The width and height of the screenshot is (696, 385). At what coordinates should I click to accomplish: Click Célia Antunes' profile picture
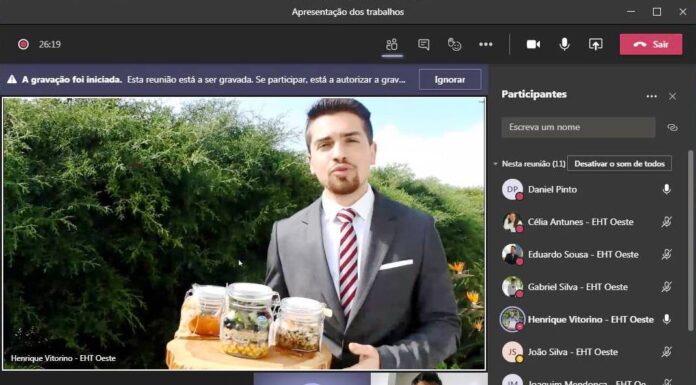click(512, 222)
